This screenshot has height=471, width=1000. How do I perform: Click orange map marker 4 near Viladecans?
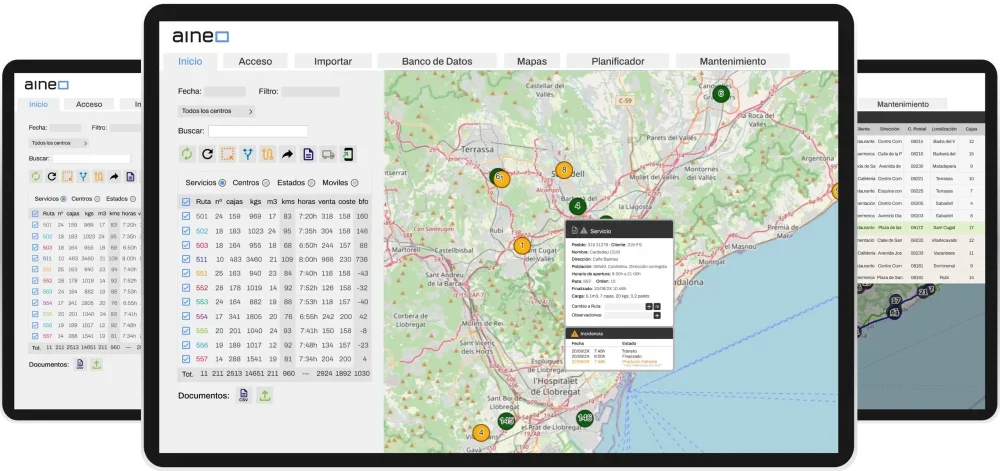[x=481, y=433]
